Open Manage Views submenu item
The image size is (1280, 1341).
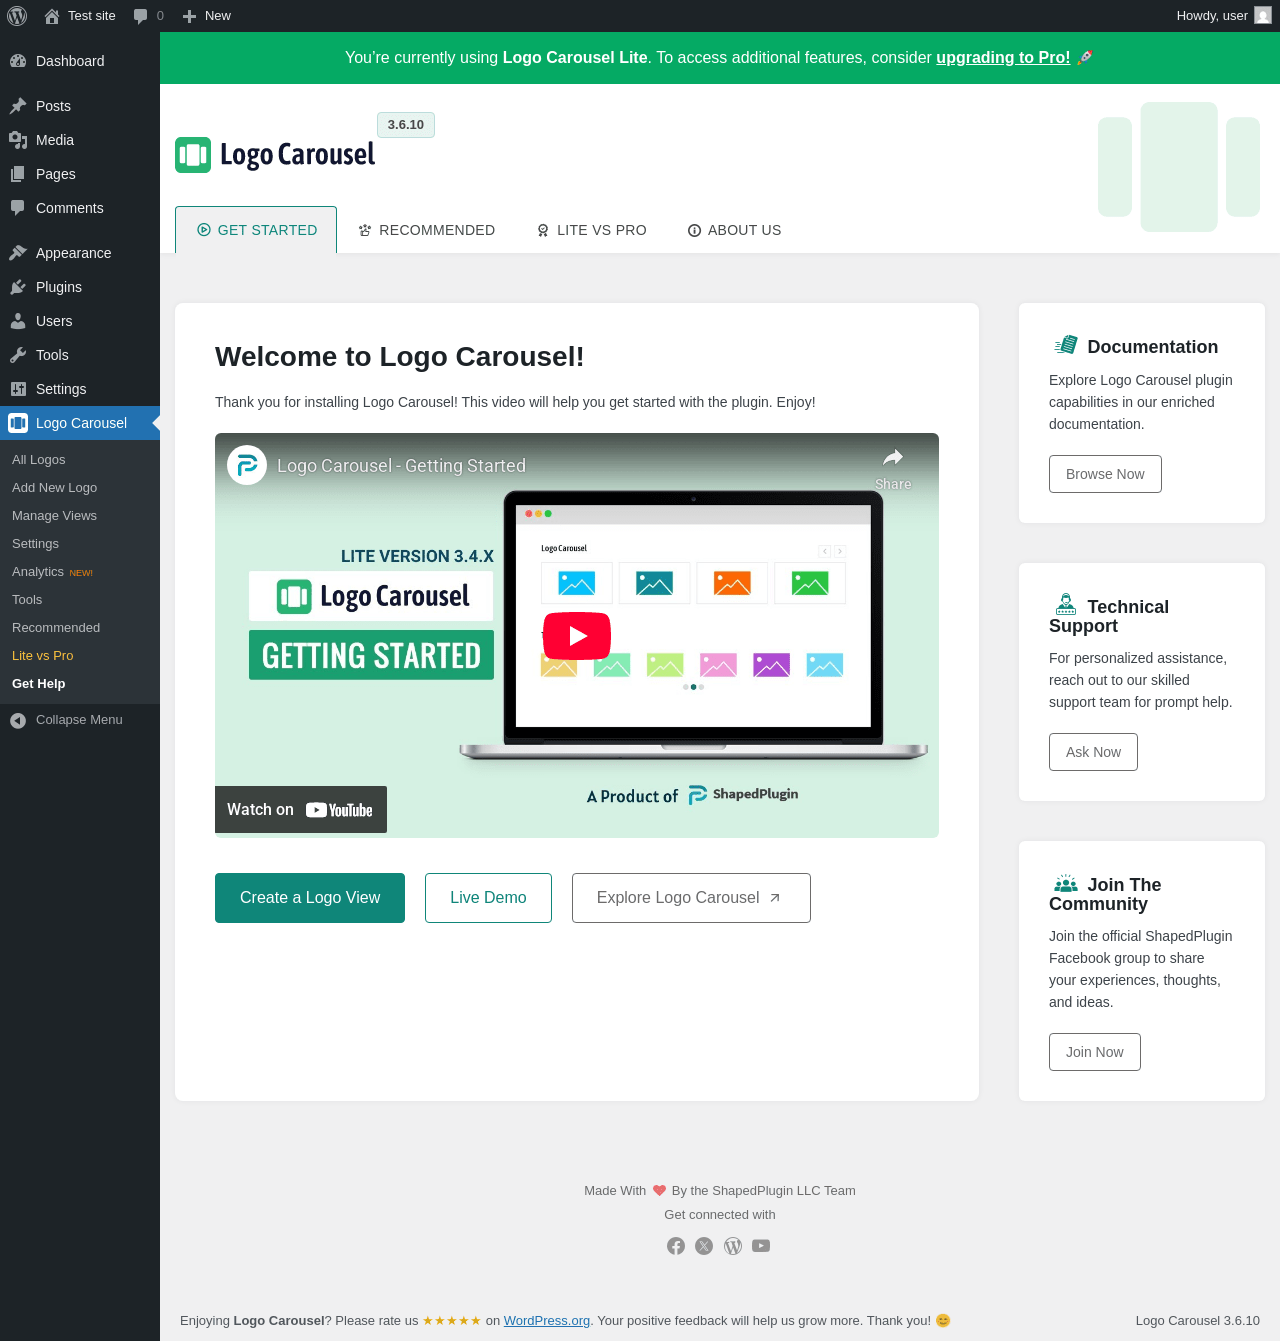tap(80, 516)
